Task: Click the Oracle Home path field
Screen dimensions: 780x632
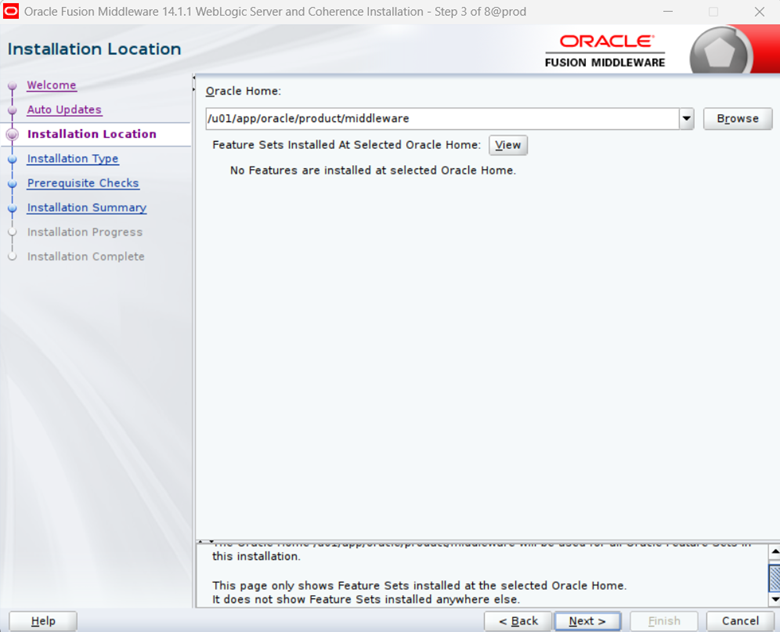Action: [442, 118]
